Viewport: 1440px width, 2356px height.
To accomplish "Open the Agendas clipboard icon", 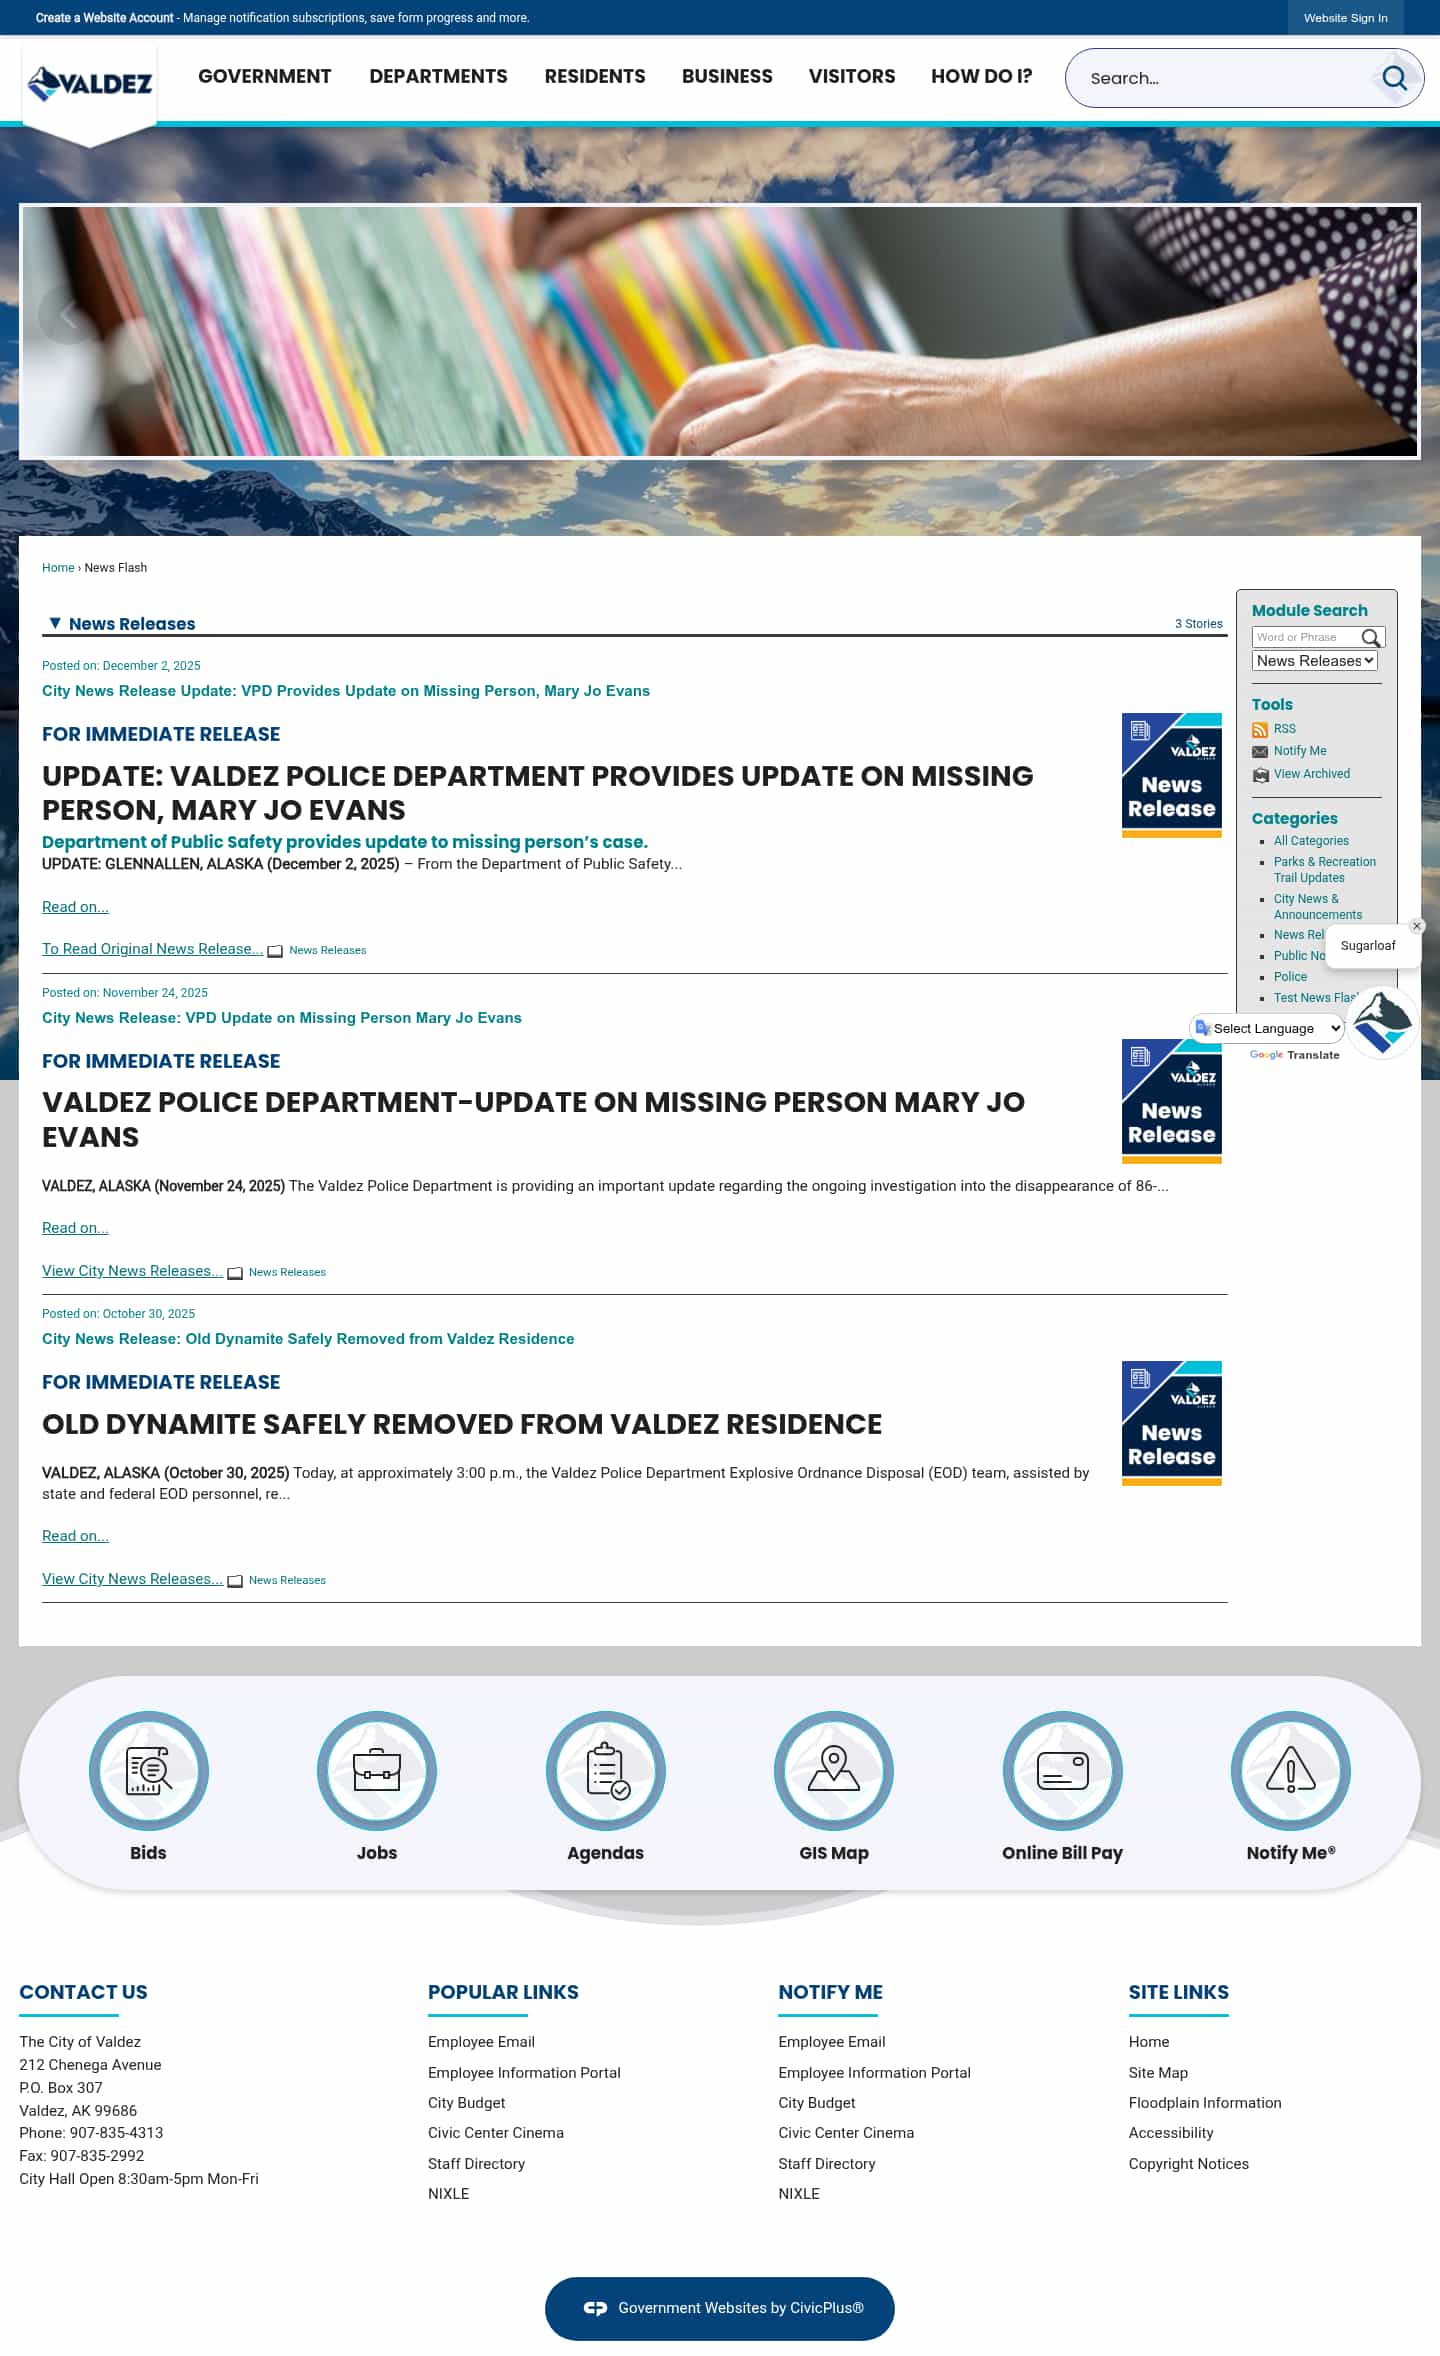I will (x=605, y=1770).
